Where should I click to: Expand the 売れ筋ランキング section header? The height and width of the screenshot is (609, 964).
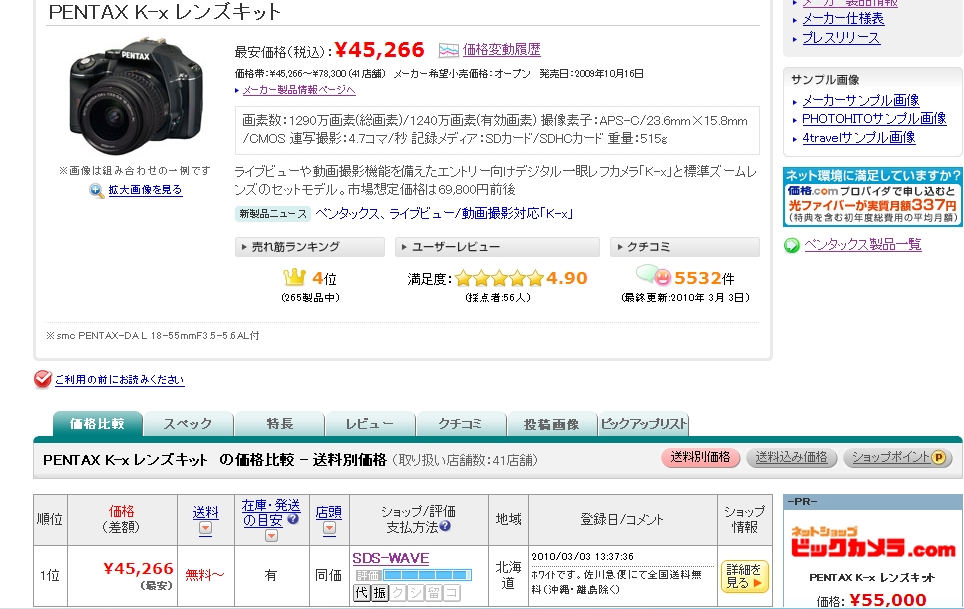click(309, 247)
